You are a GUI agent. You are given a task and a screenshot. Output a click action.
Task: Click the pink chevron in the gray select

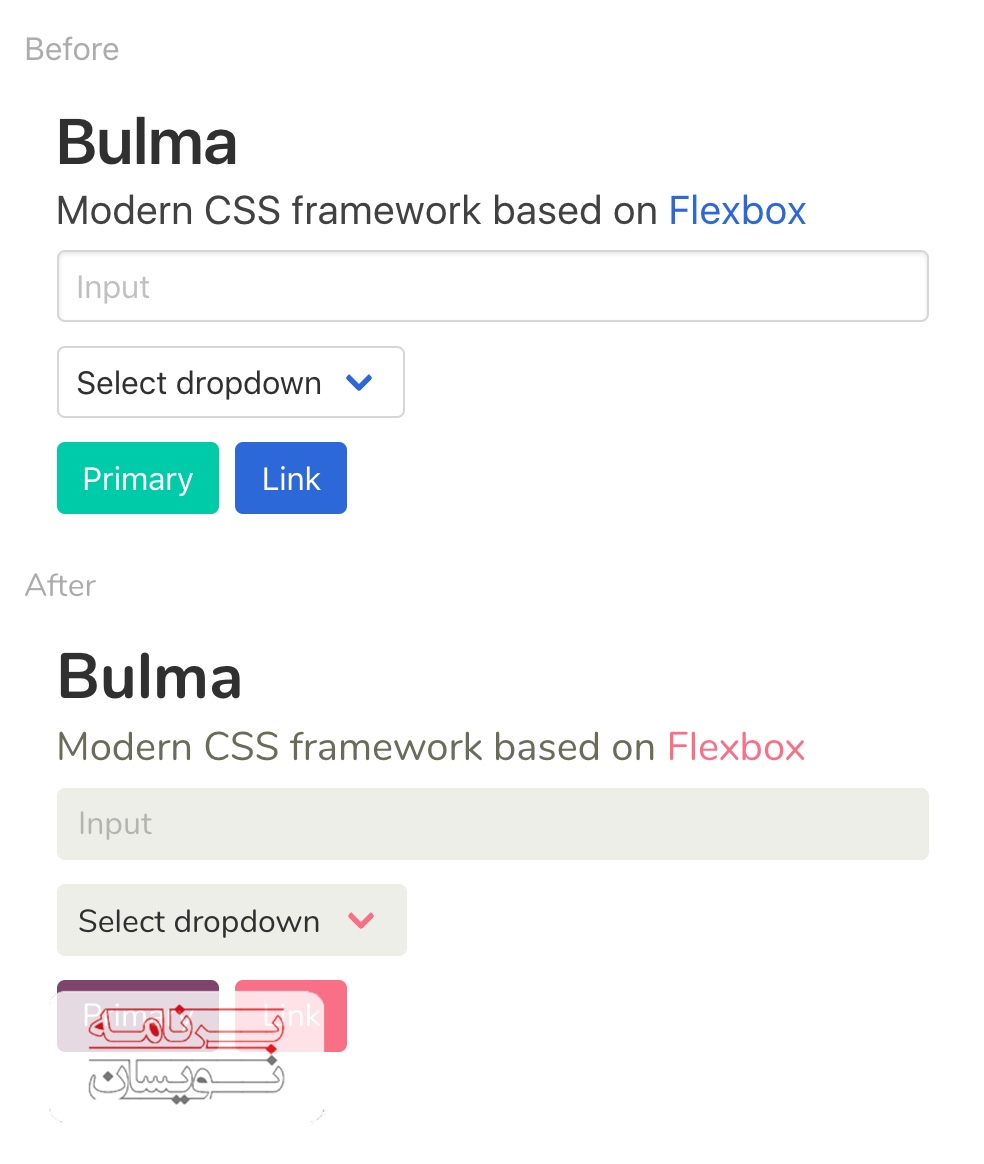[x=360, y=920]
